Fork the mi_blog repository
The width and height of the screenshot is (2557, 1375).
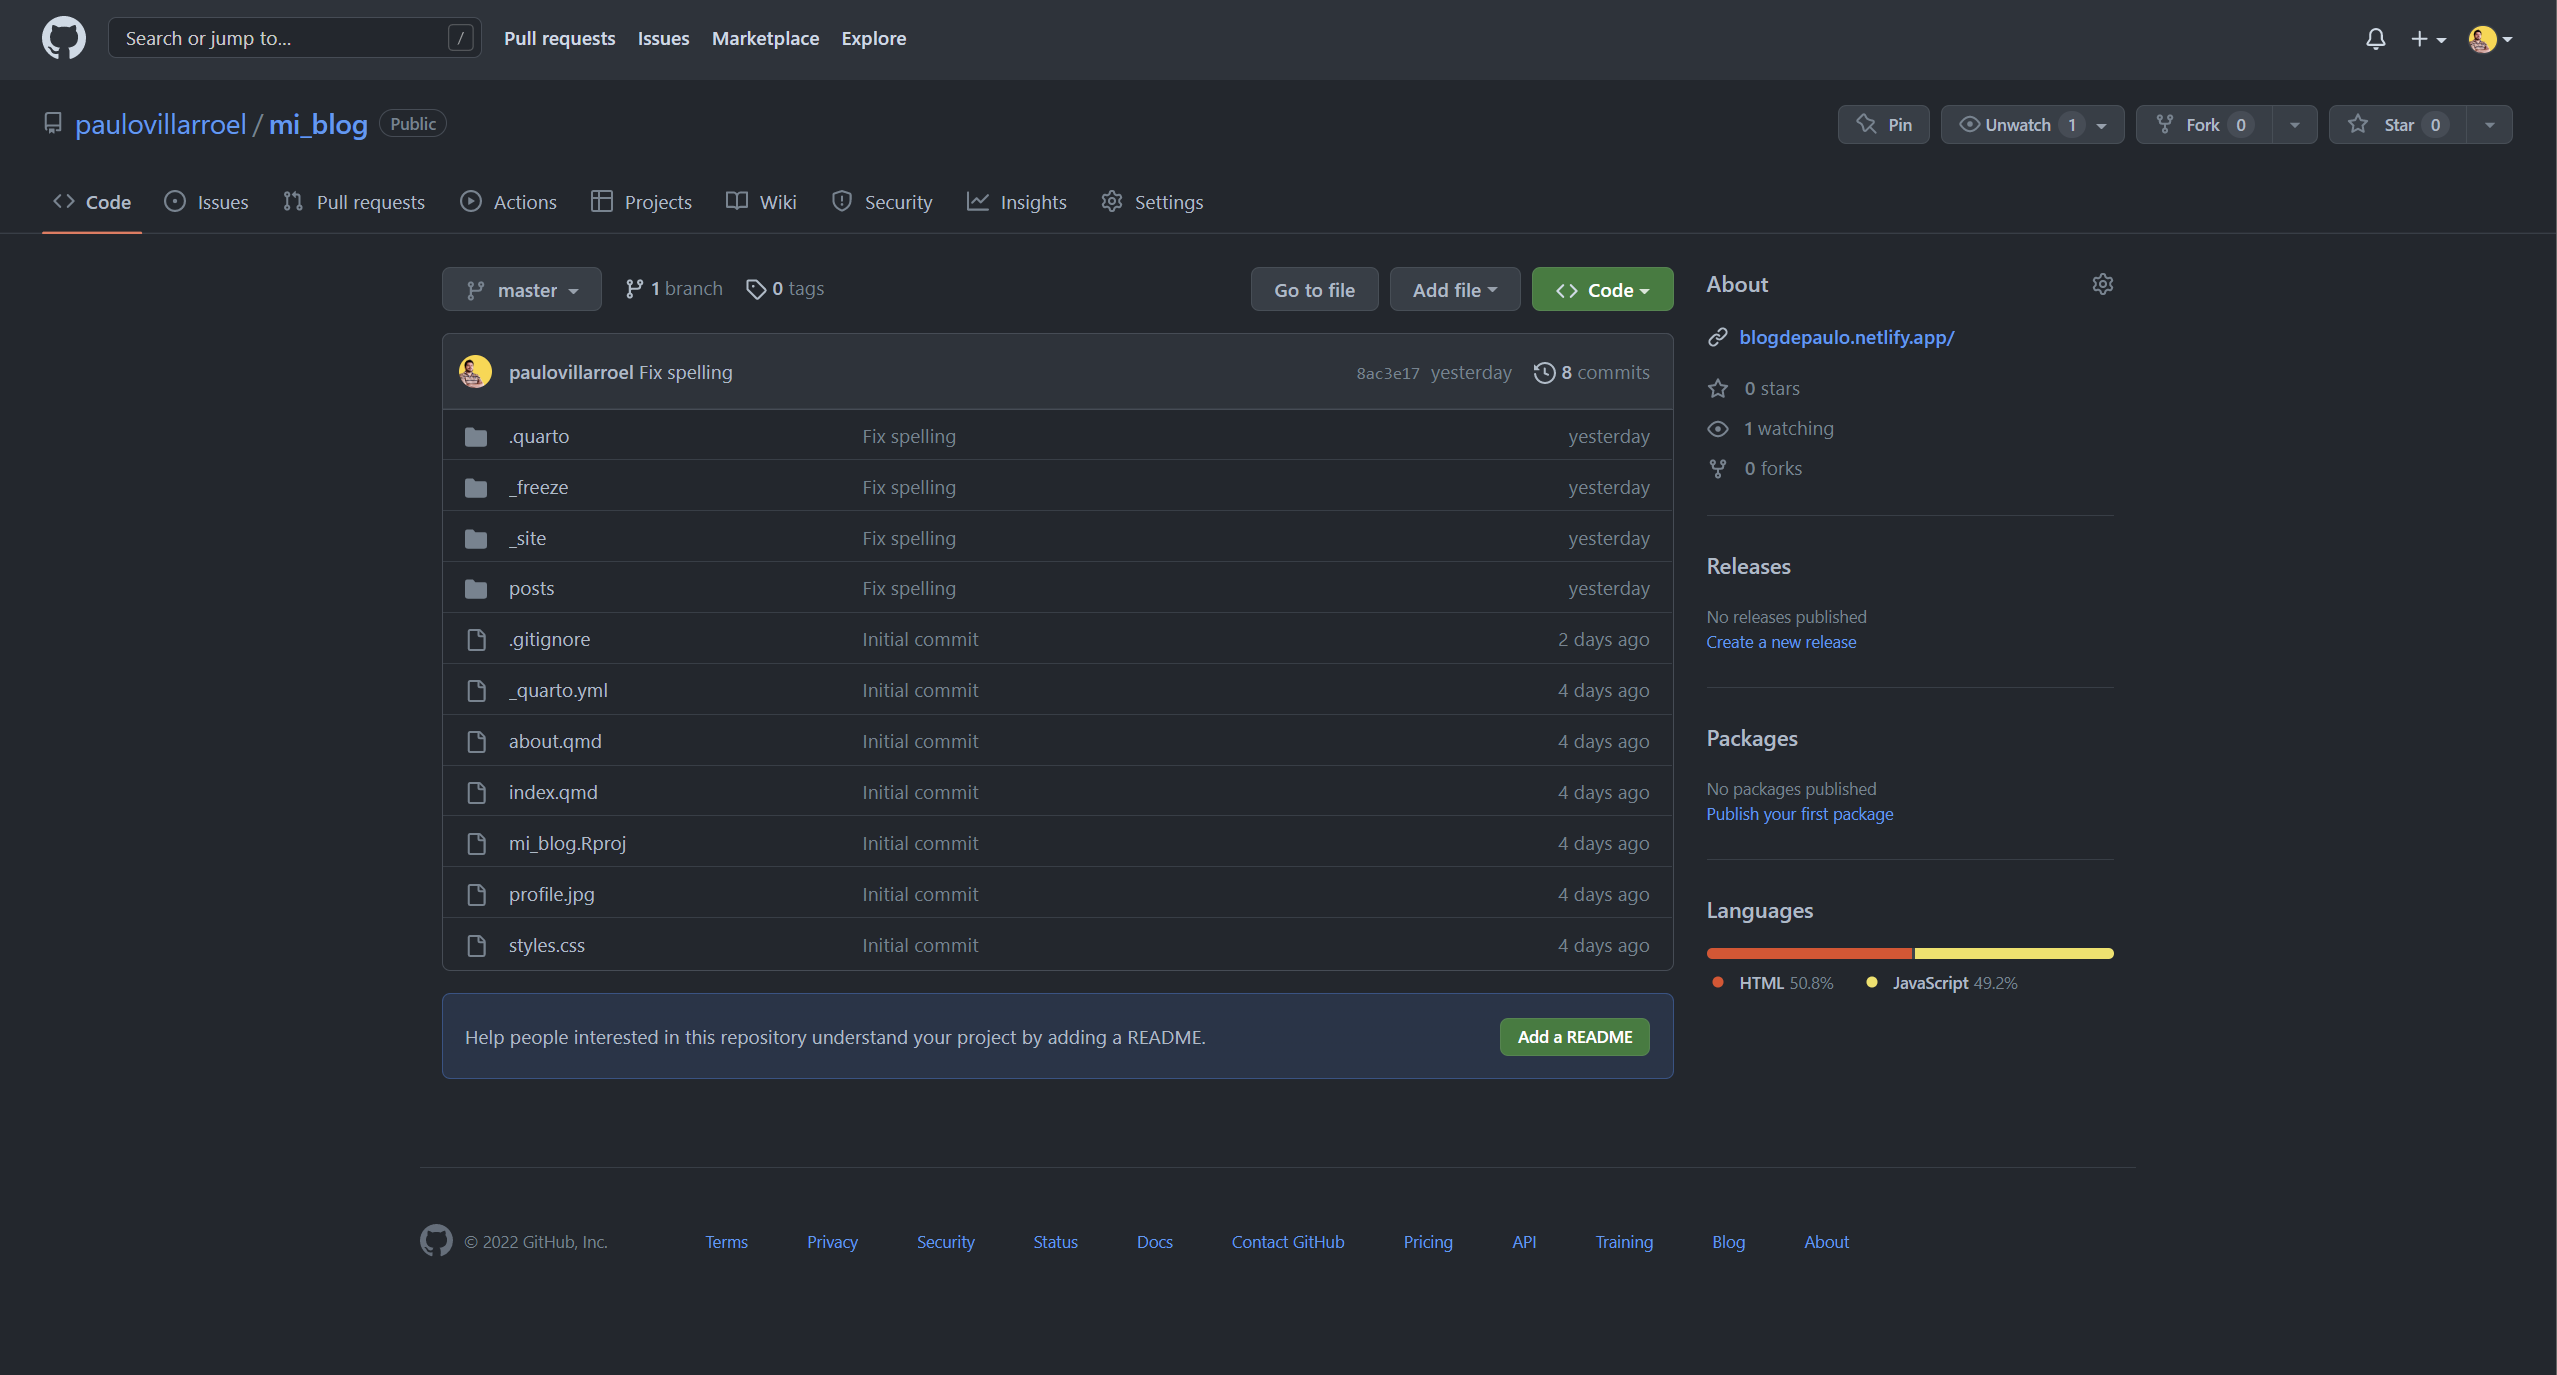pos(2203,125)
